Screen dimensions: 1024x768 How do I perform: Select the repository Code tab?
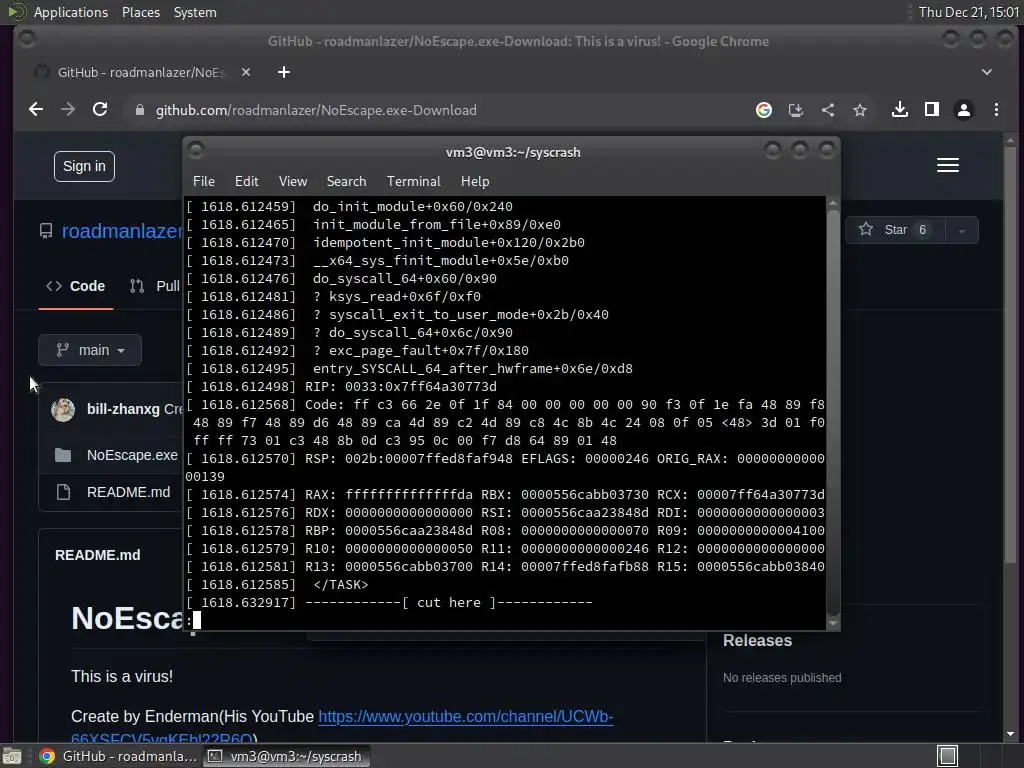click(x=76, y=286)
